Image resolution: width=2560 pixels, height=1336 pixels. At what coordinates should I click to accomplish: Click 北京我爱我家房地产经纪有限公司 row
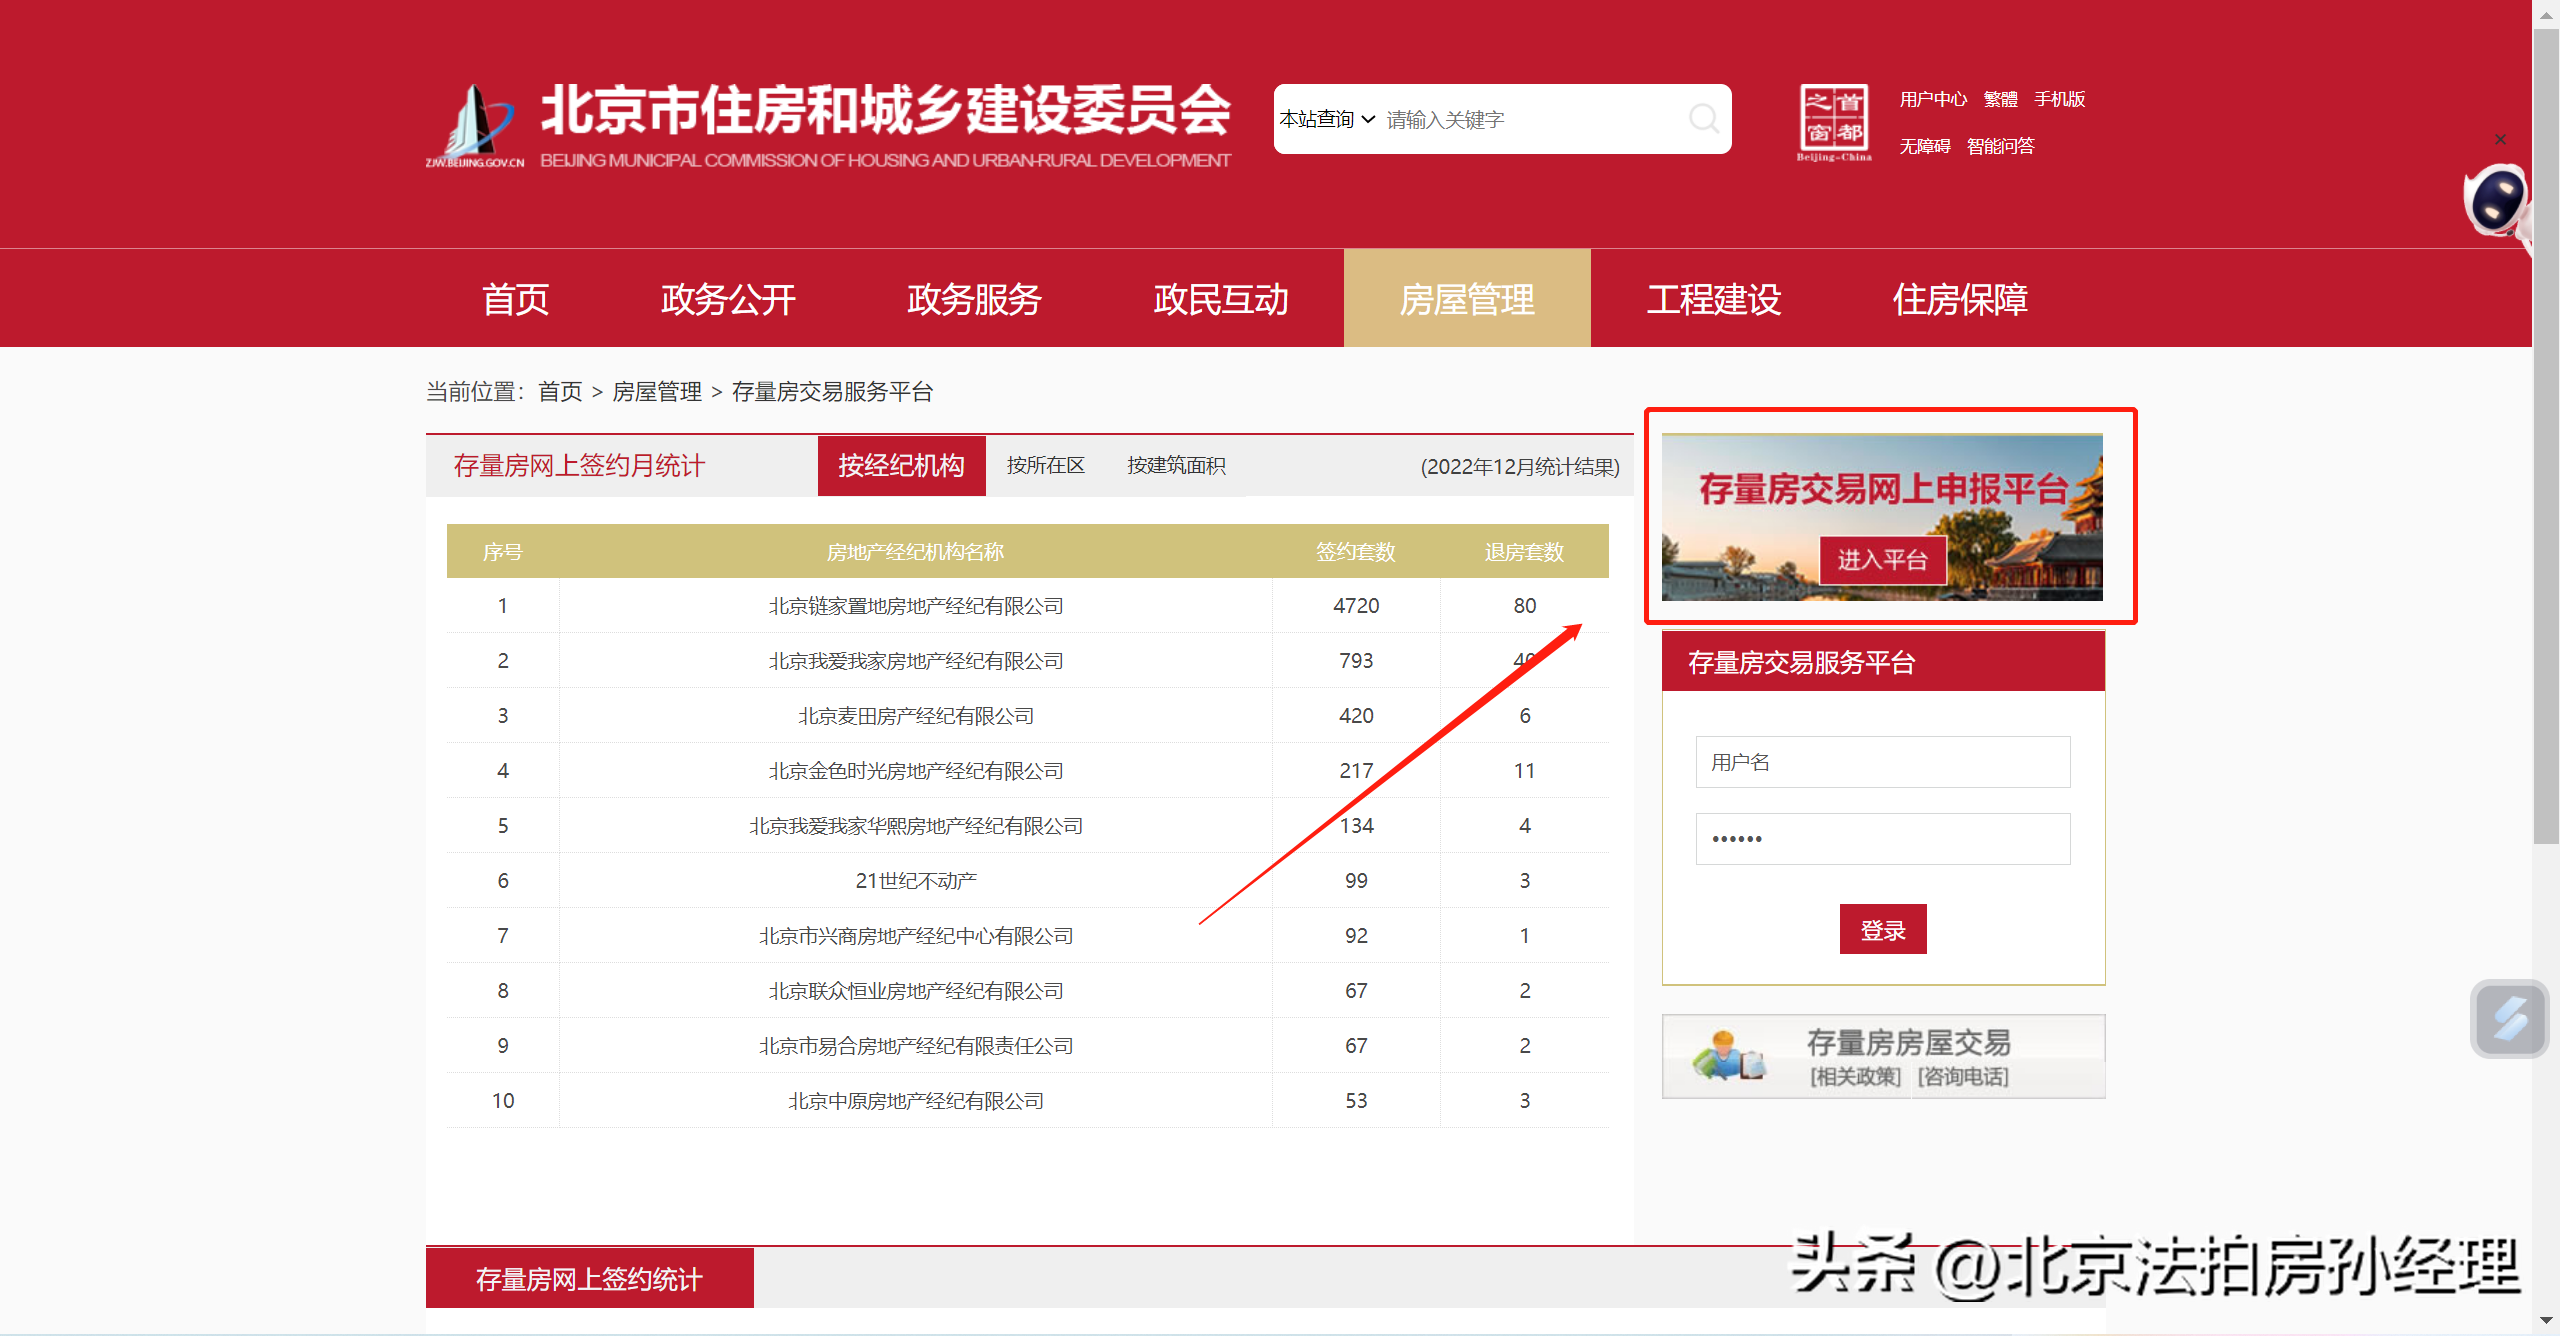click(x=1028, y=661)
